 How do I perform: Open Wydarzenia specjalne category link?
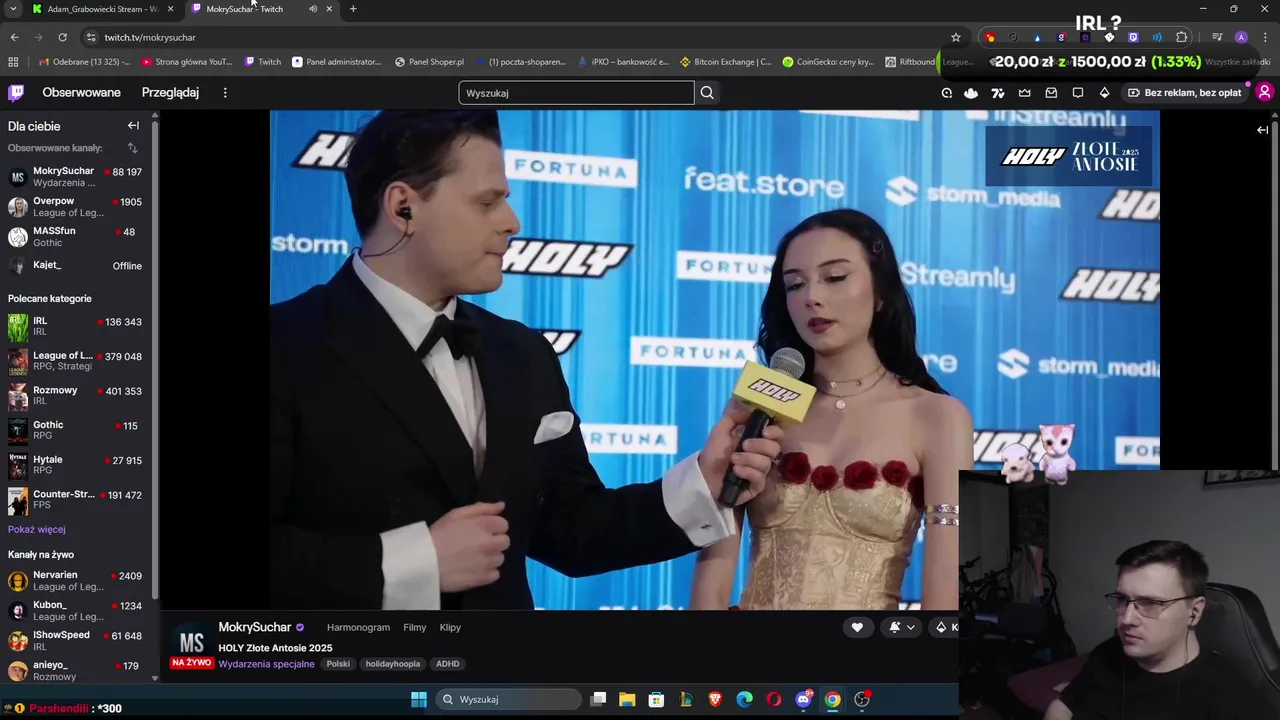coord(266,664)
